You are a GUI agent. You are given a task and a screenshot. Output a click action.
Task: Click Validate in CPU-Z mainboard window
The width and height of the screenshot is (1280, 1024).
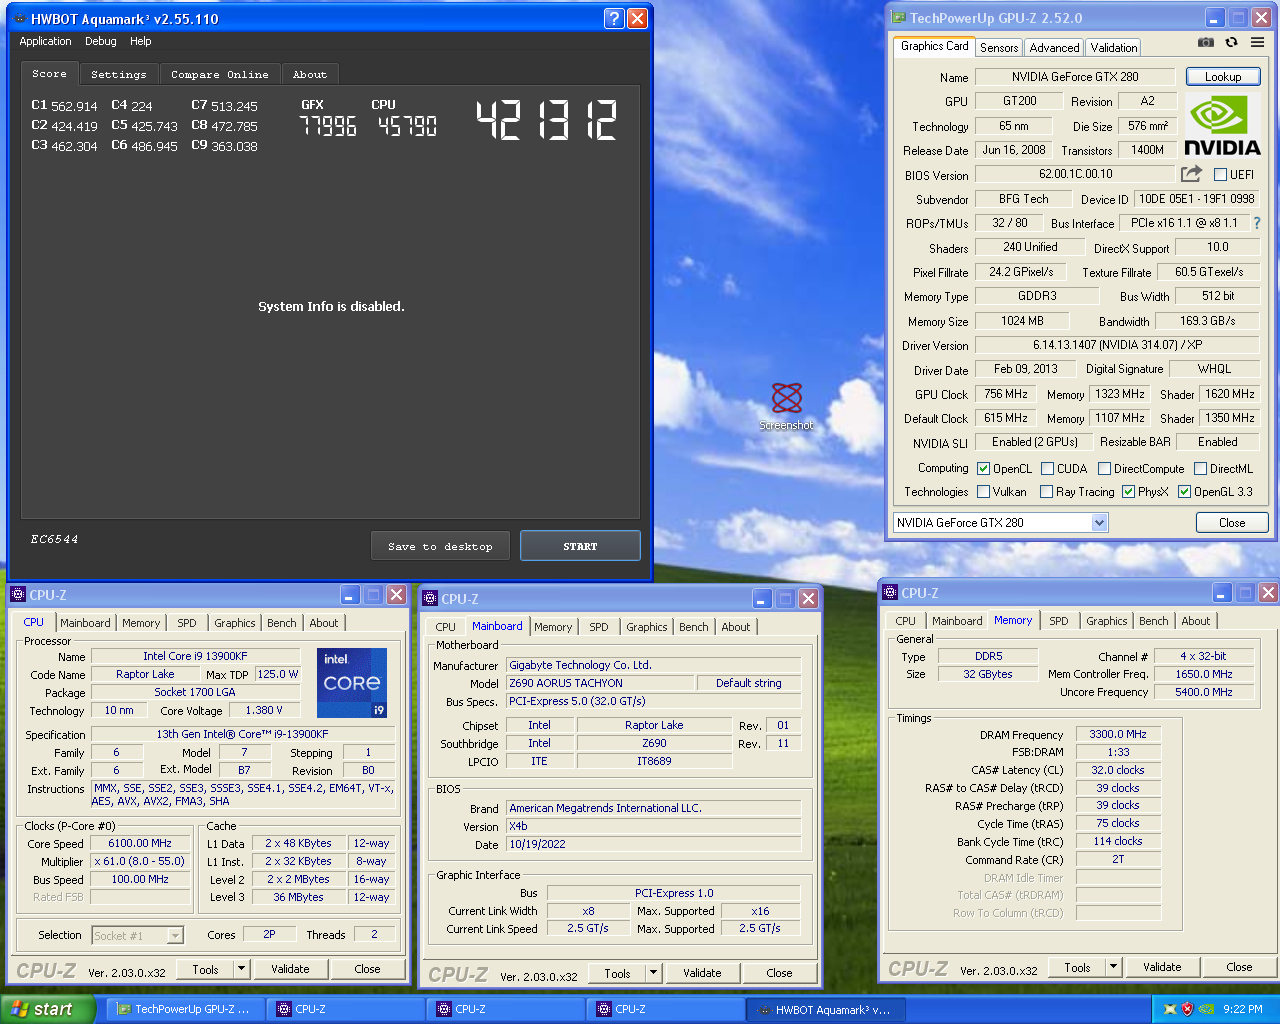click(702, 973)
